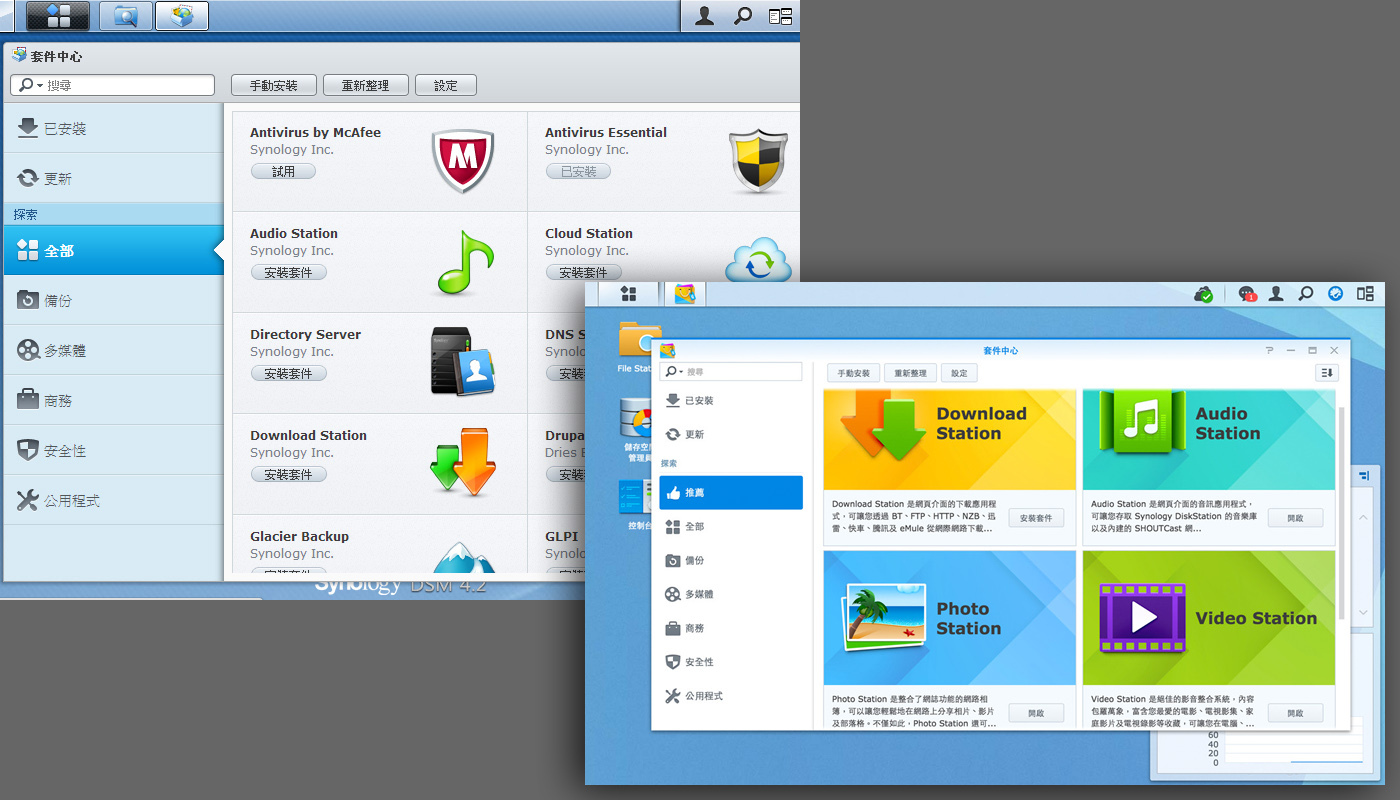Select 商務 category in DSM 4.2 sidebar
This screenshot has height=800, width=1400.
pos(113,400)
